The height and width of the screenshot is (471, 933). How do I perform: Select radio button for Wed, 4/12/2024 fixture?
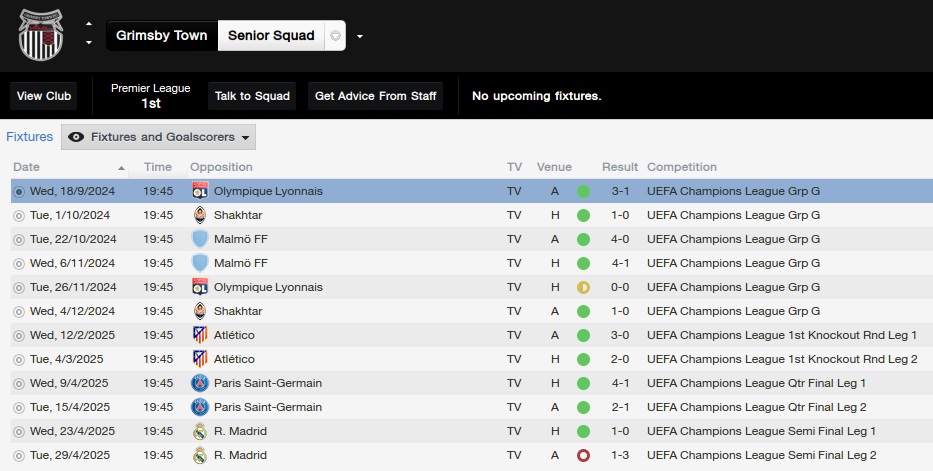tap(19, 312)
